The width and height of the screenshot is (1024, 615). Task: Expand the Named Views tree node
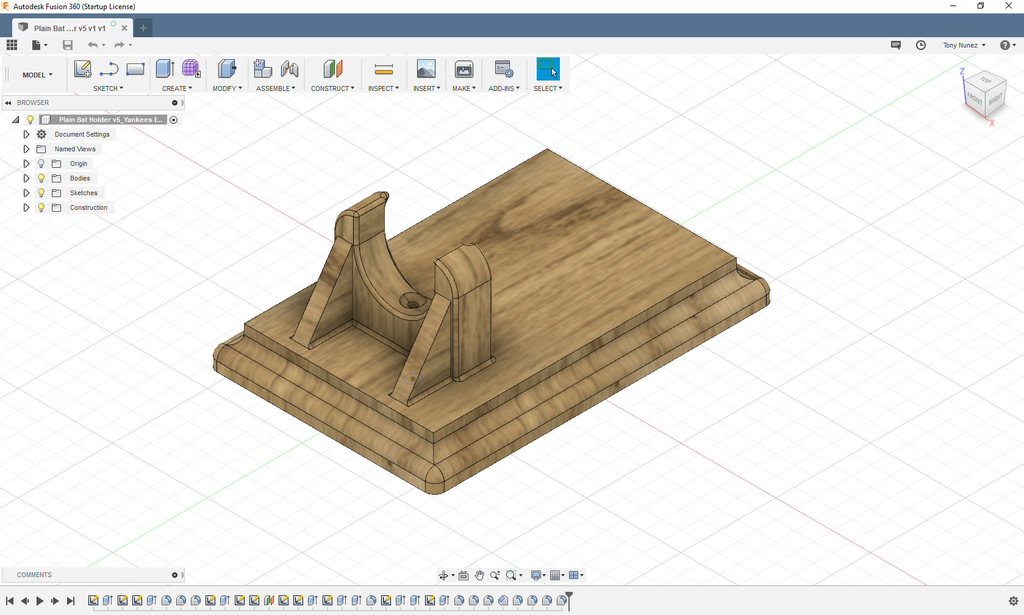[26, 149]
